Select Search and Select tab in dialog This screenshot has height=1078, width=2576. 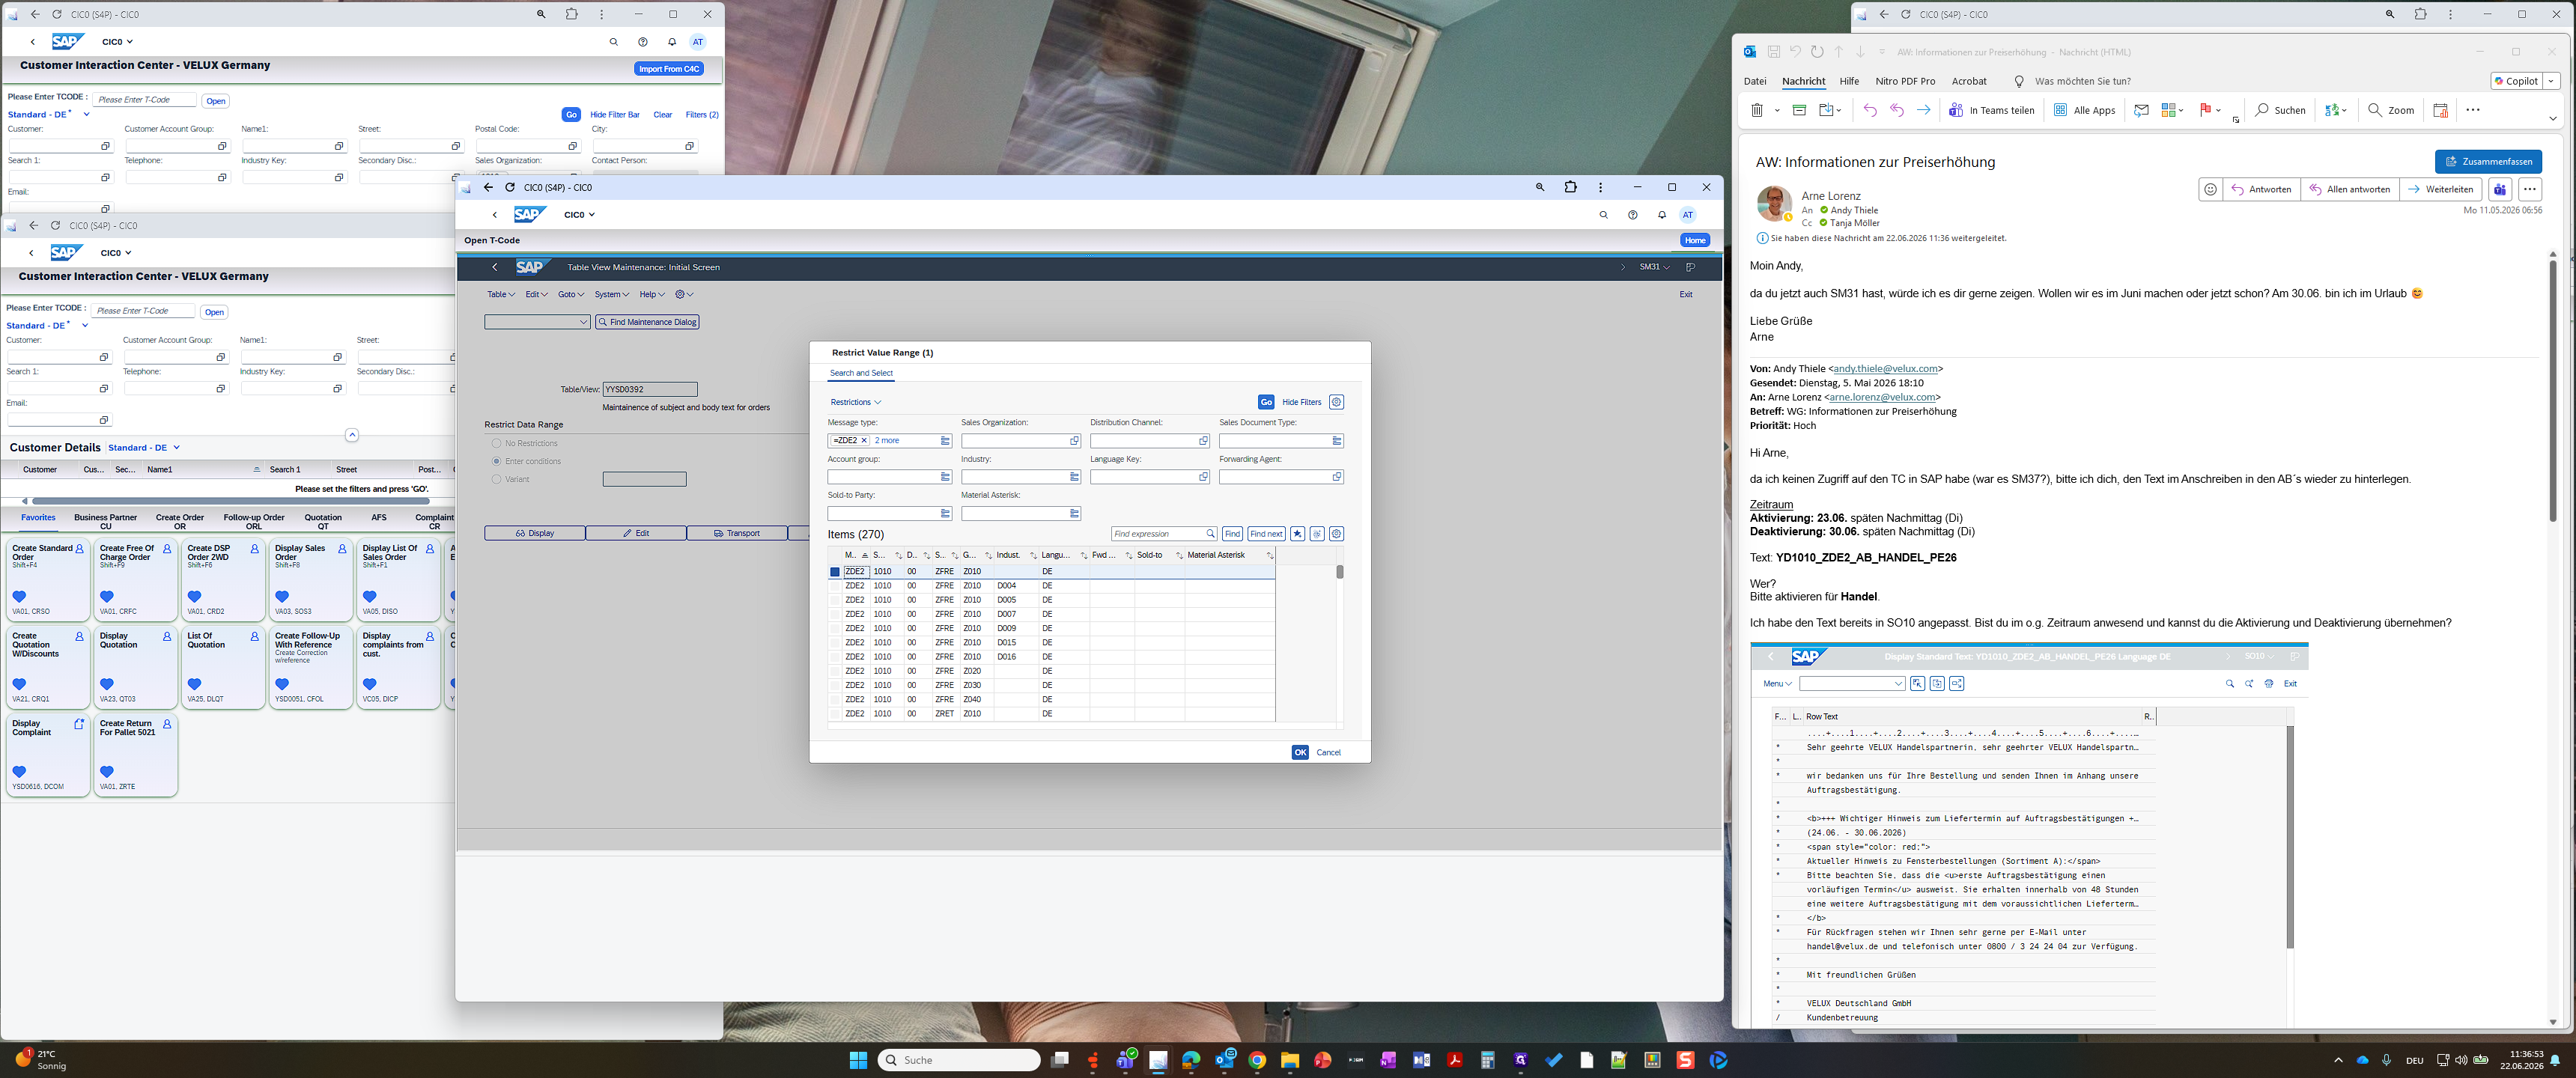click(861, 373)
